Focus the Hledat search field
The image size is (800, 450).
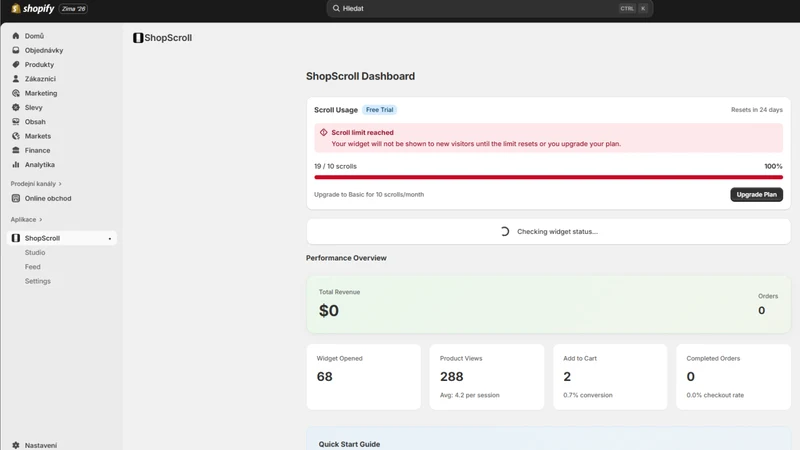[x=489, y=8]
